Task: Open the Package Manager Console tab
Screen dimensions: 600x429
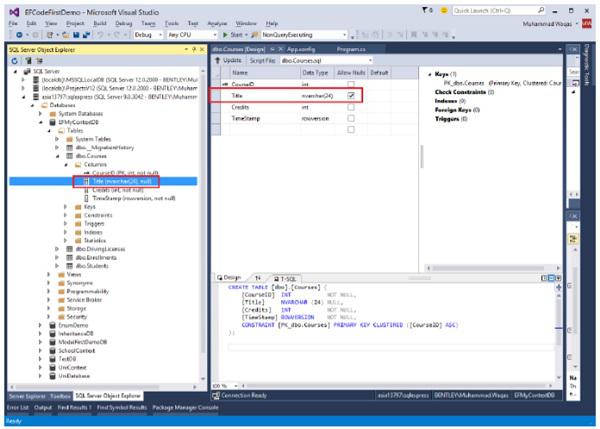Action: (186, 407)
